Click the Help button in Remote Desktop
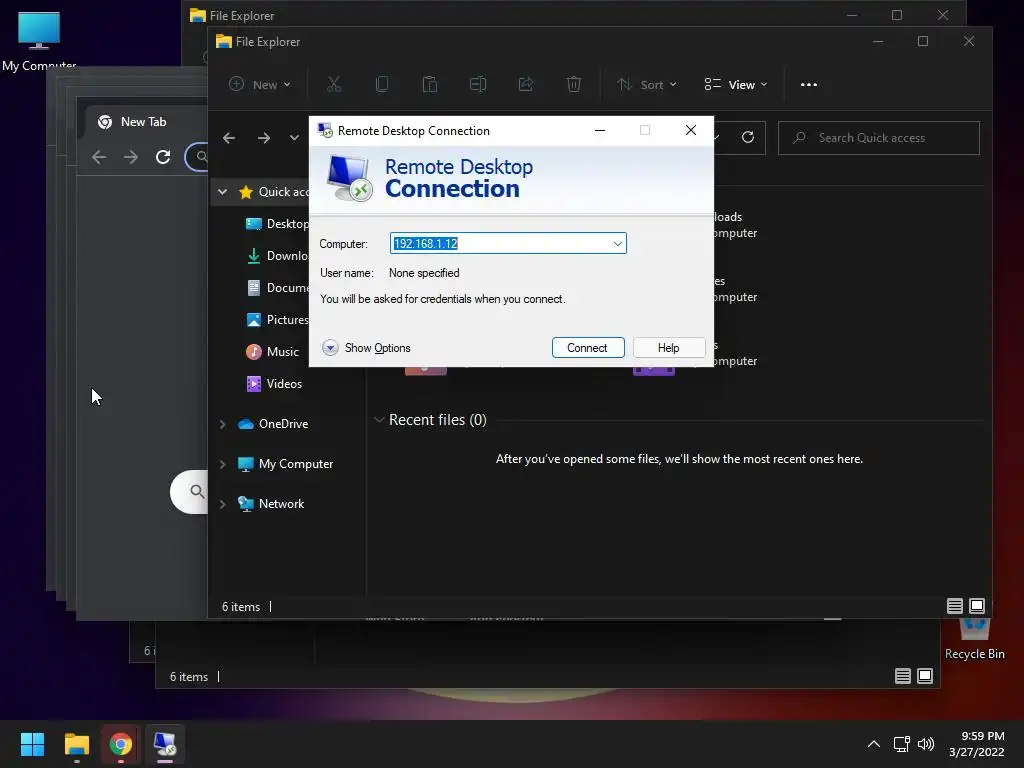 tap(669, 347)
